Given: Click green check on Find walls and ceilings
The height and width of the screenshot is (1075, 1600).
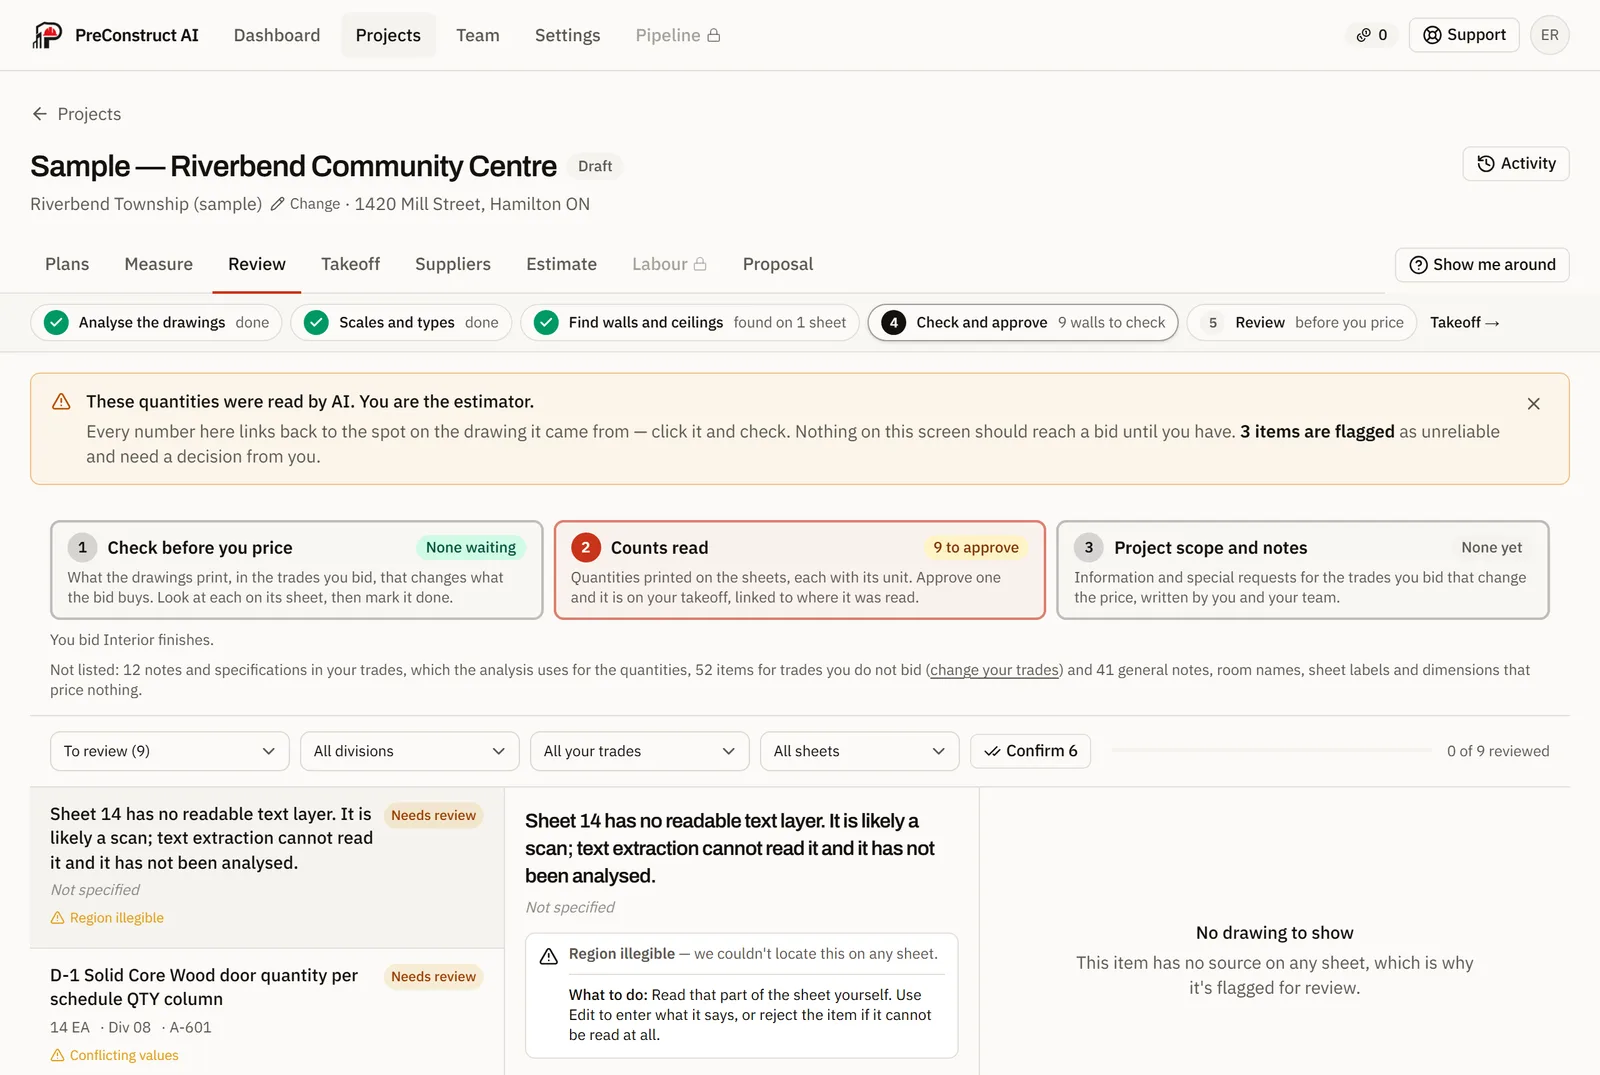Looking at the screenshot, I should (x=546, y=322).
